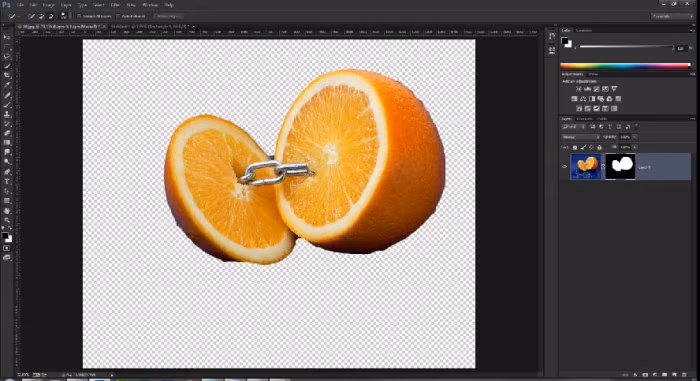Select the Eraser tool
The width and height of the screenshot is (700, 381).
click(7, 133)
